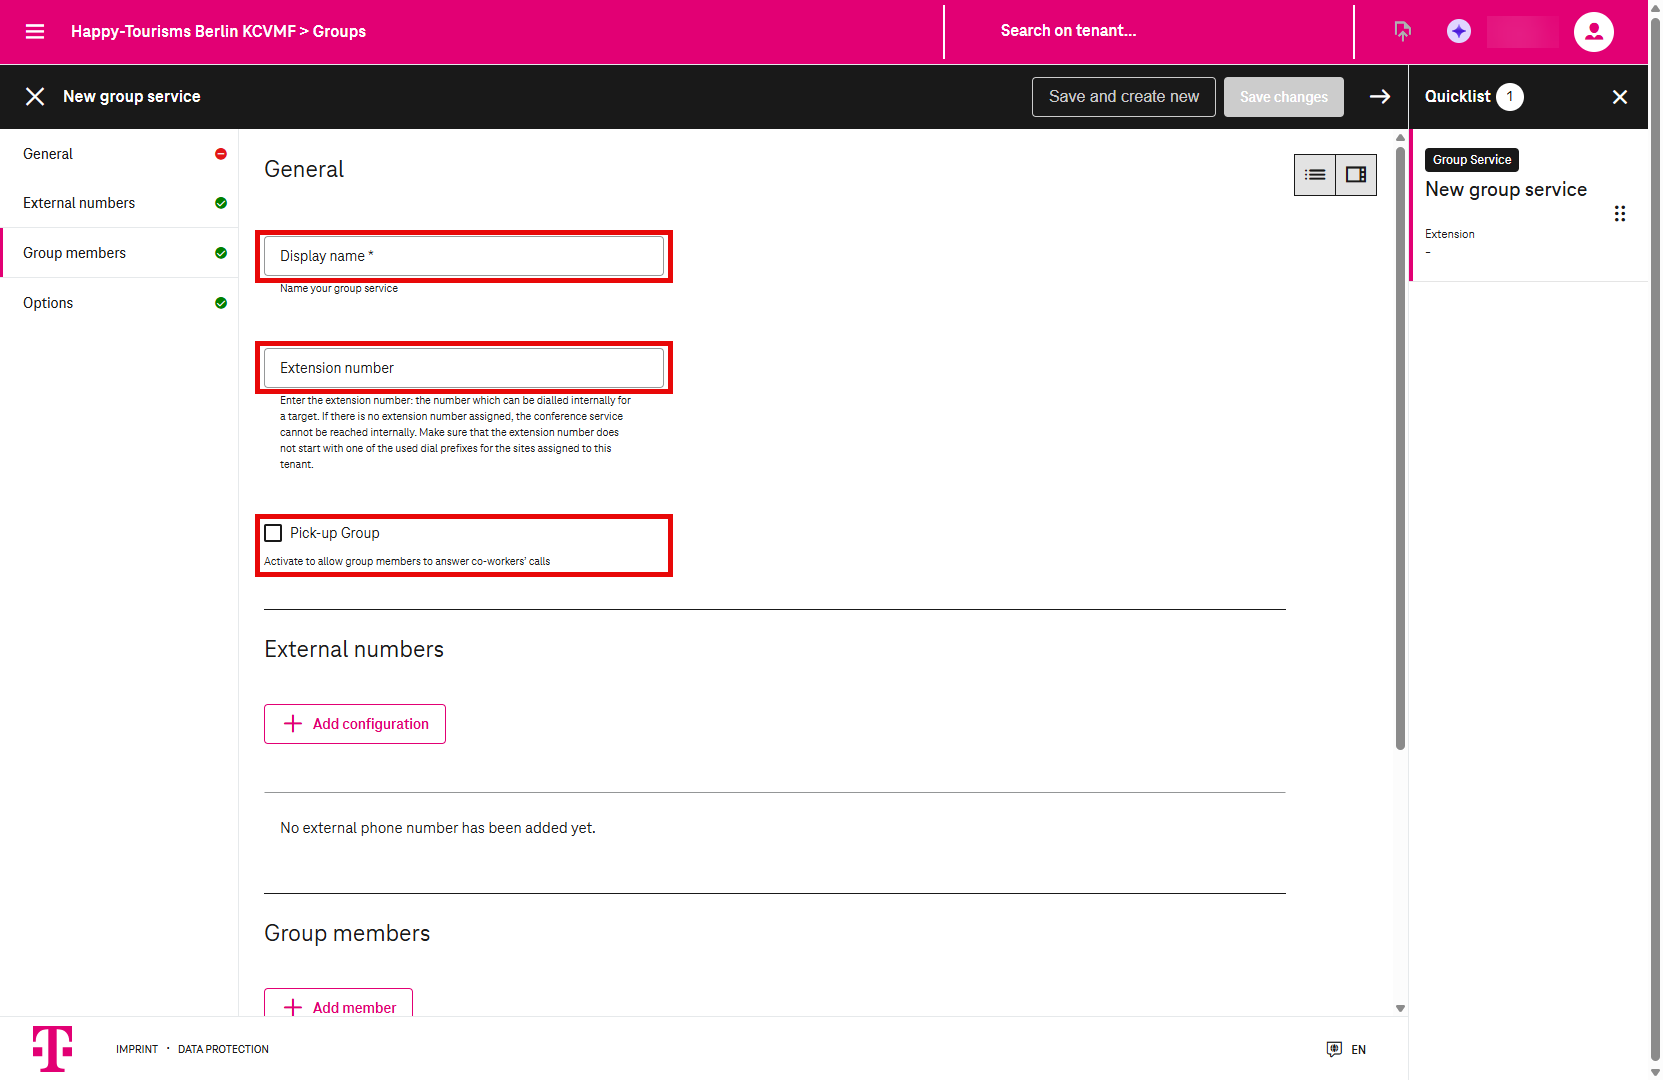The height and width of the screenshot is (1080, 1663).
Task: Open Options section in the sidebar
Action: [48, 303]
